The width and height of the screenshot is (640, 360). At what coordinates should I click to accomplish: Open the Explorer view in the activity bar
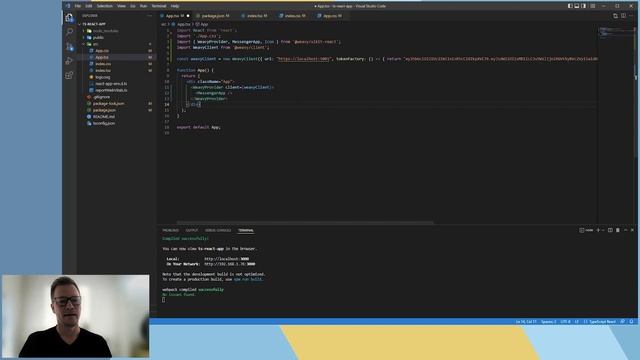point(69,18)
